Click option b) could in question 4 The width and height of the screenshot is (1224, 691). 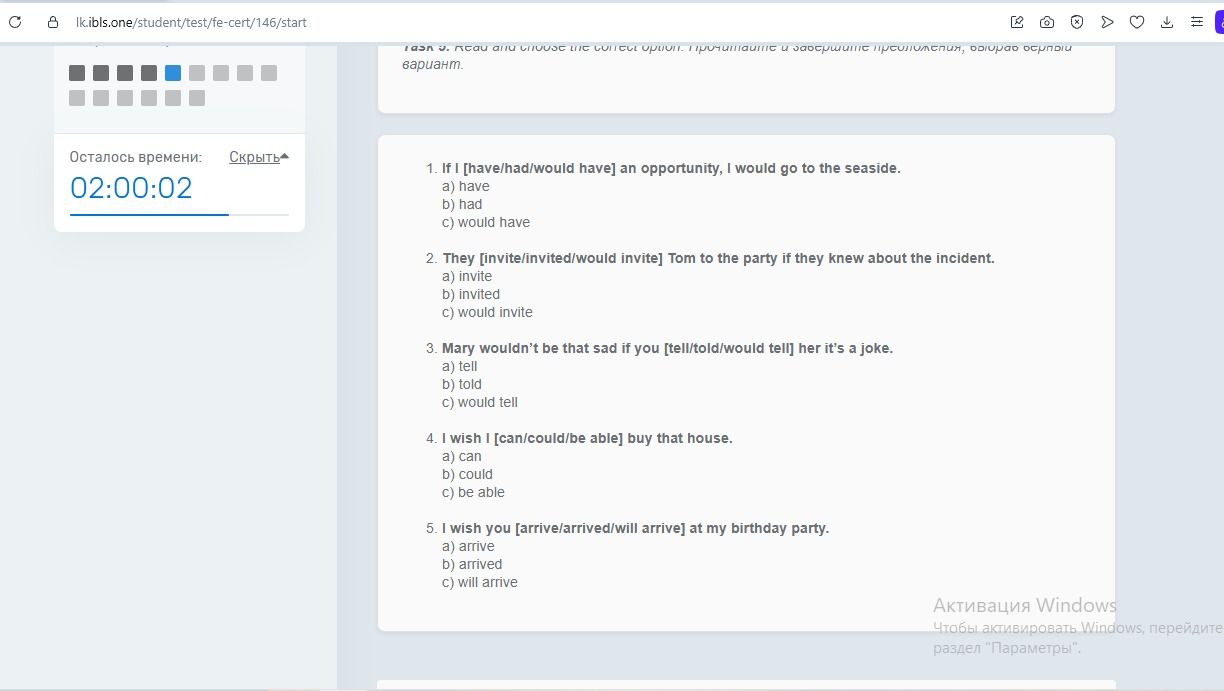pyautogui.click(x=467, y=474)
